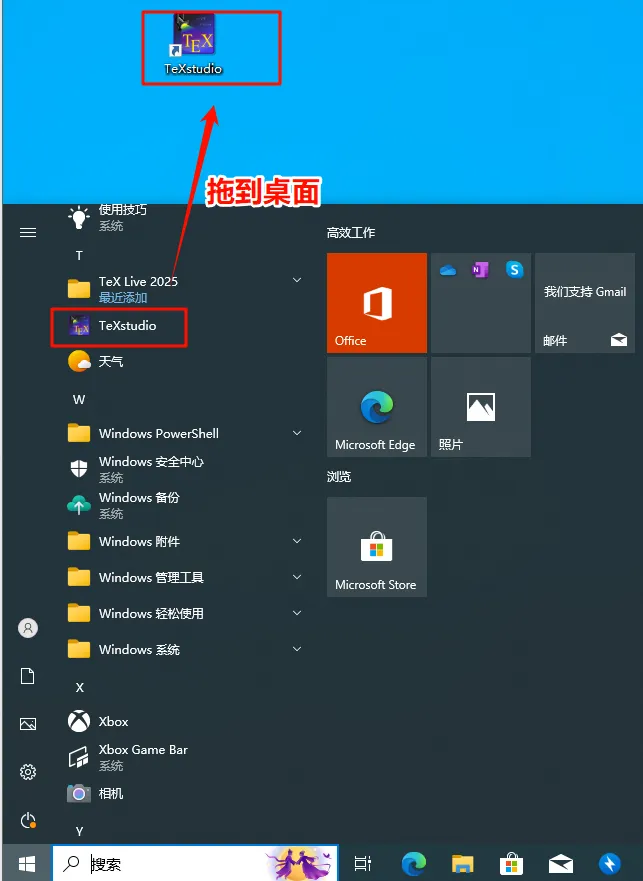Click the hamburger menu in Start sidebar
The image size is (643, 881).
28,232
